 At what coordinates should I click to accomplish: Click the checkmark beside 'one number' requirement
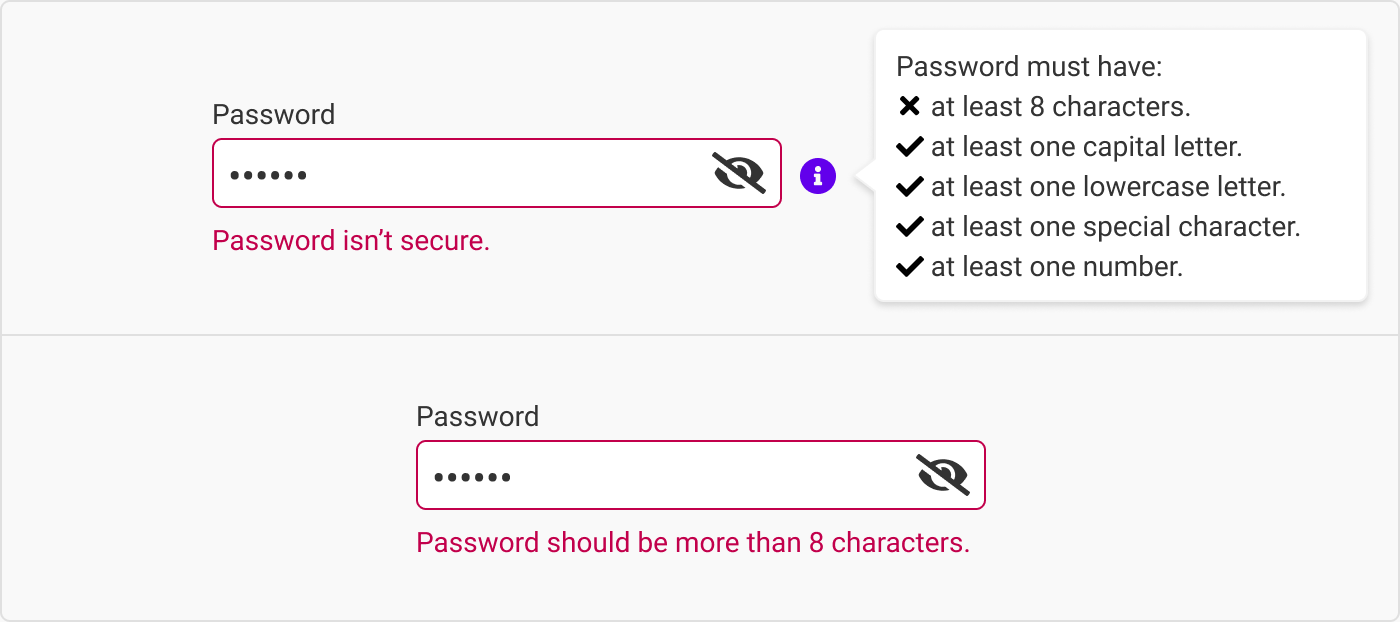coord(908,266)
